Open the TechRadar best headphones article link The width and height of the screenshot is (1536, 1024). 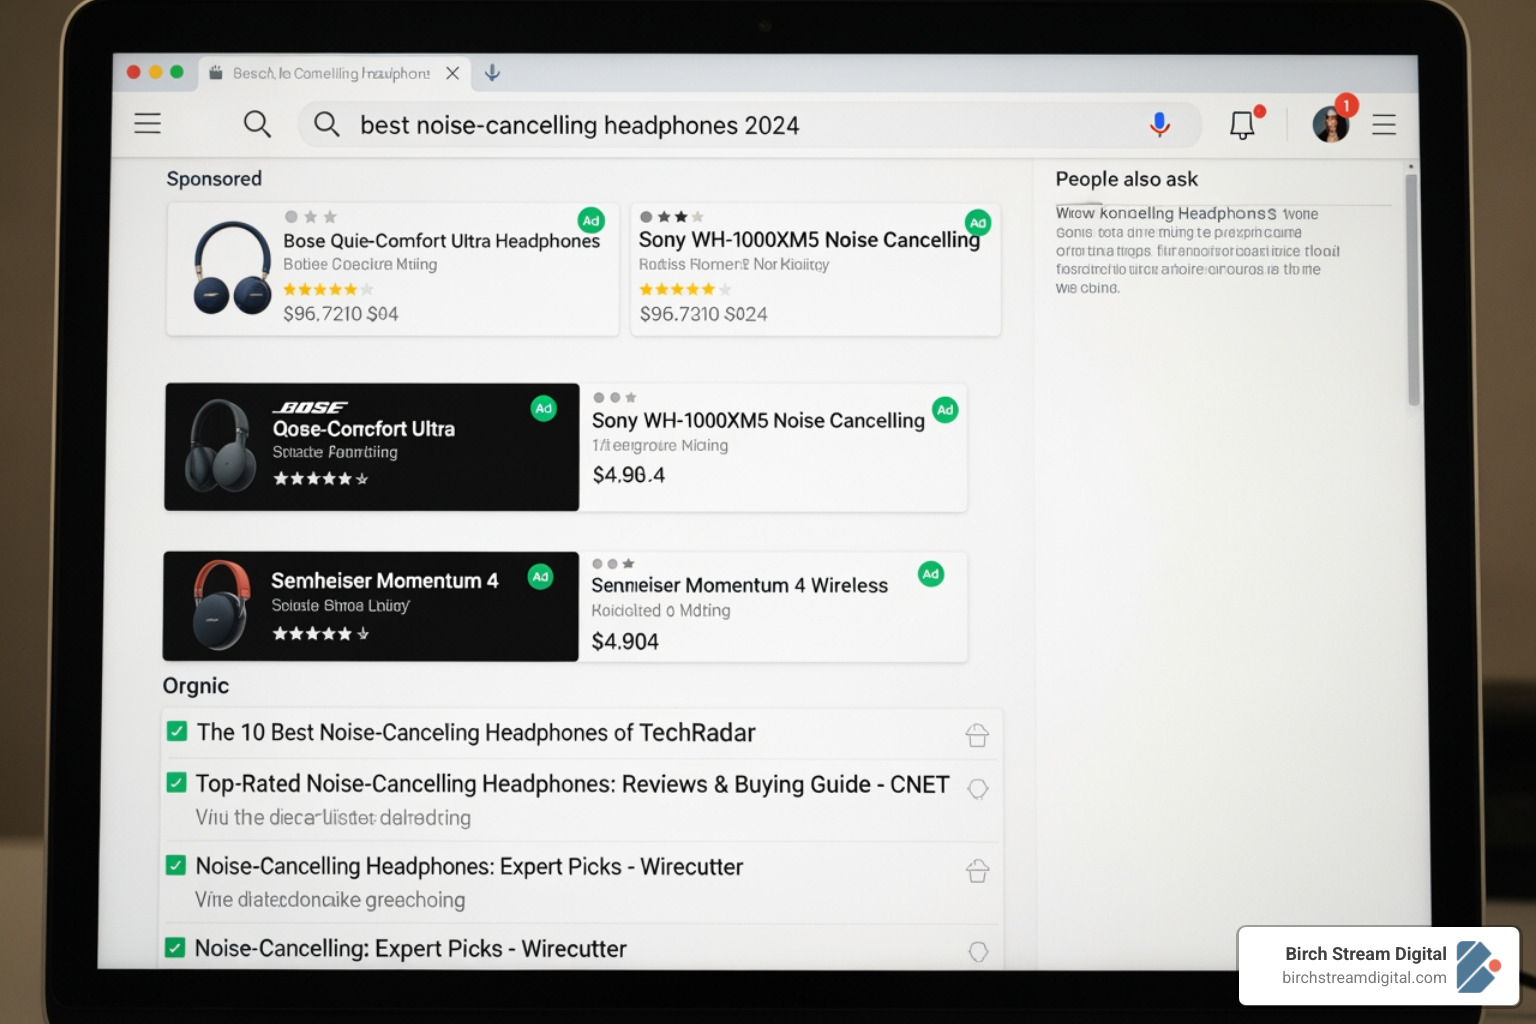pos(476,732)
